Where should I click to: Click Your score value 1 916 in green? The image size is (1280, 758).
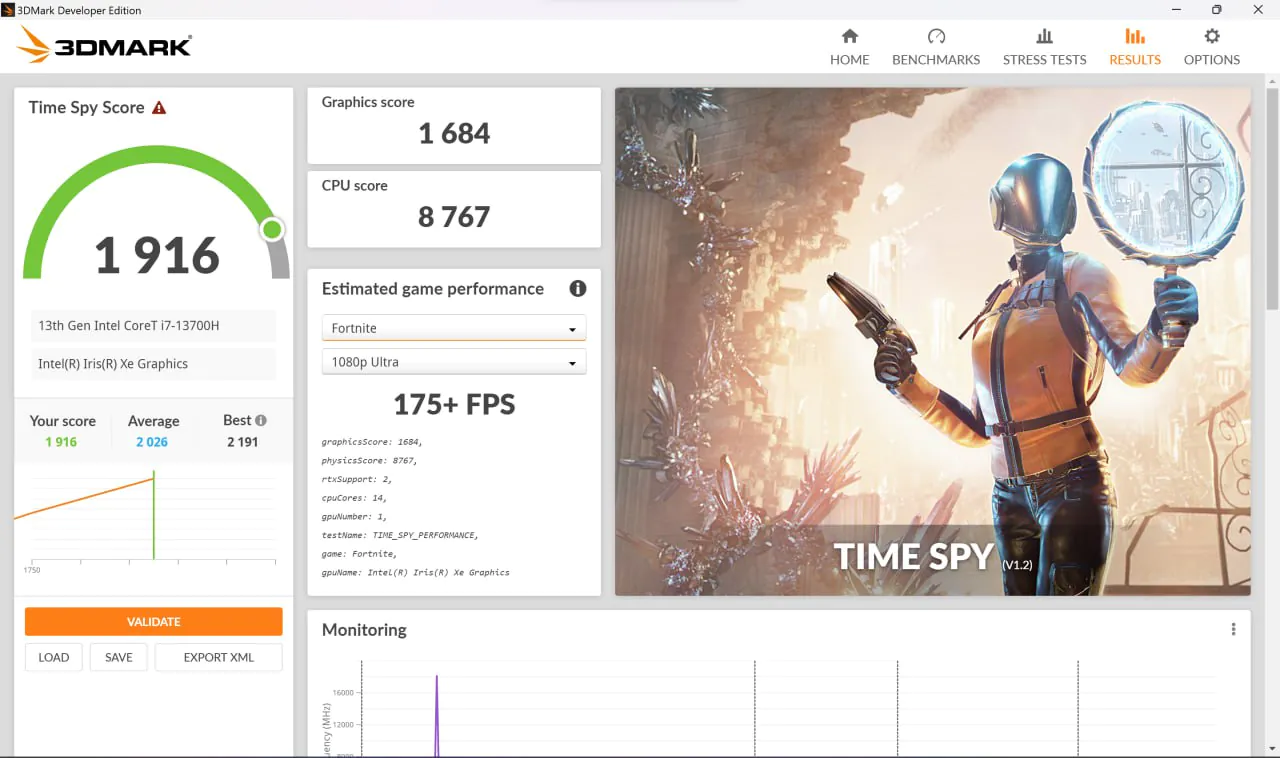tap(61, 442)
